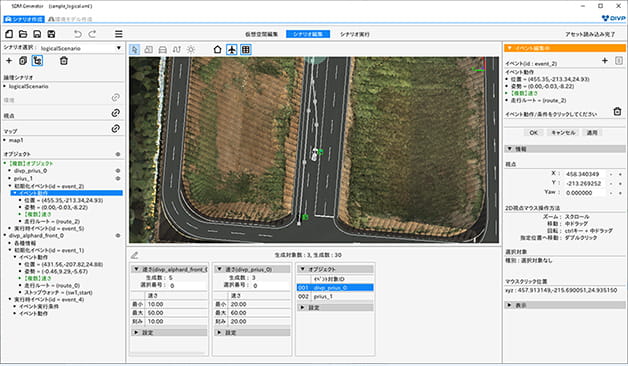628x366 pixels.
Task: Select the home view icon above viewport
Action: pos(217,50)
